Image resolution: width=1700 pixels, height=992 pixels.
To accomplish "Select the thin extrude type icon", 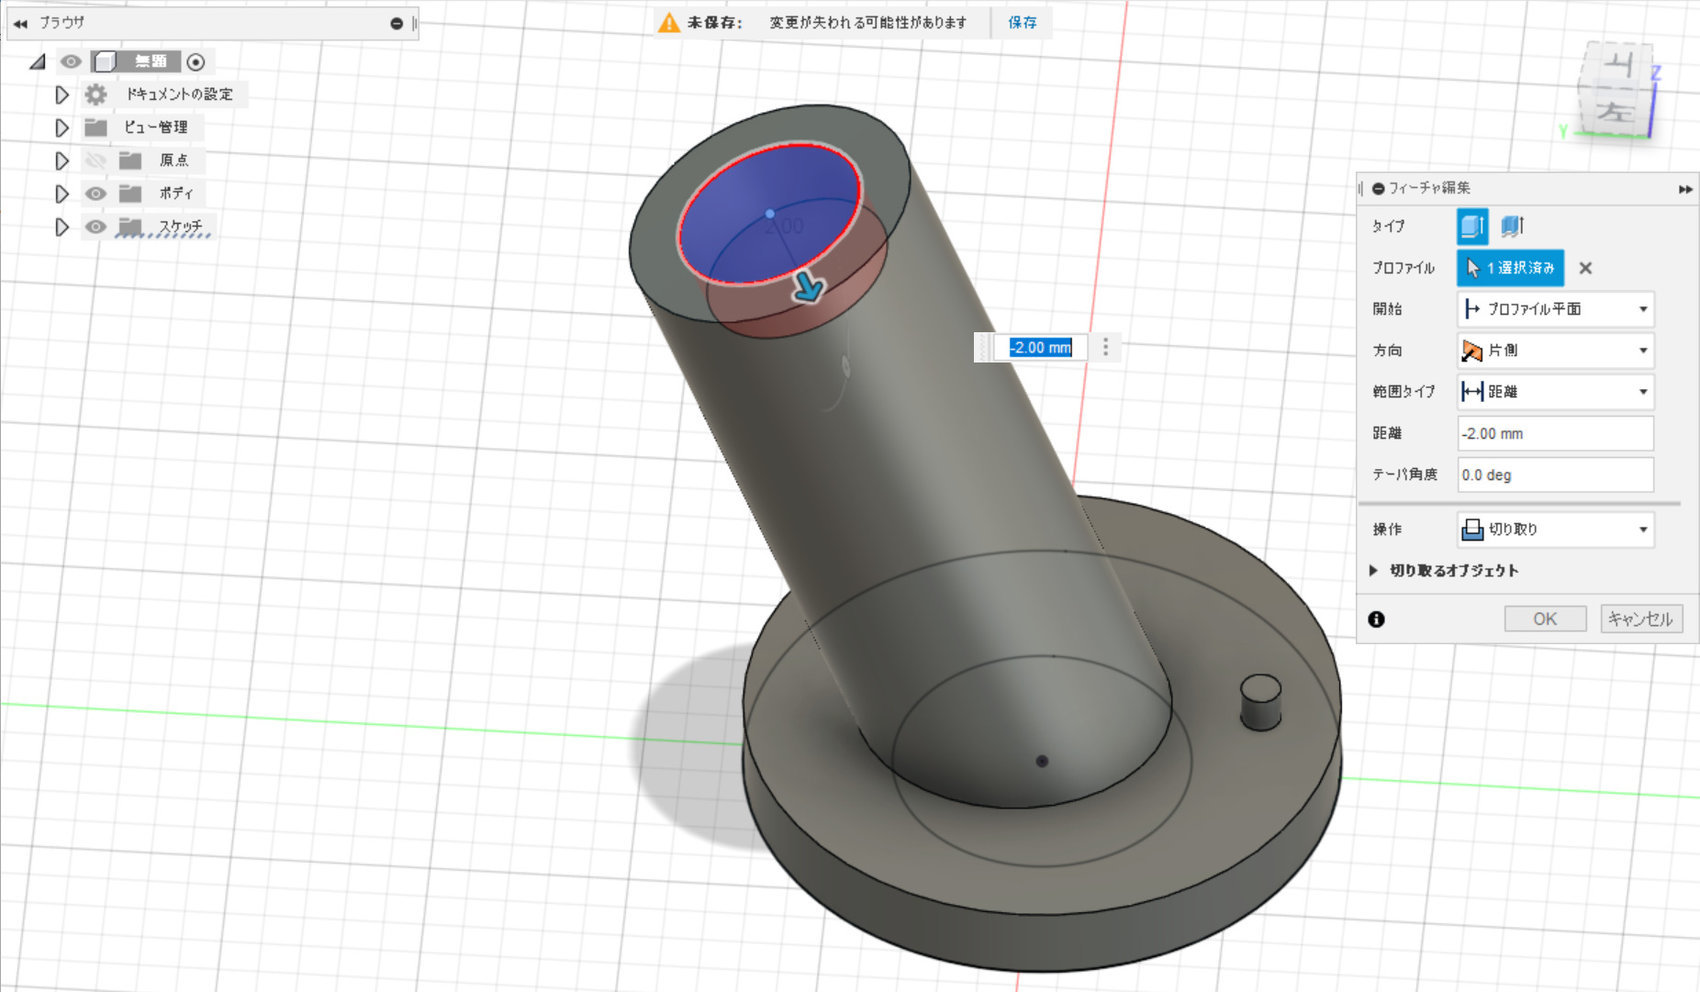I will pos(1512,226).
